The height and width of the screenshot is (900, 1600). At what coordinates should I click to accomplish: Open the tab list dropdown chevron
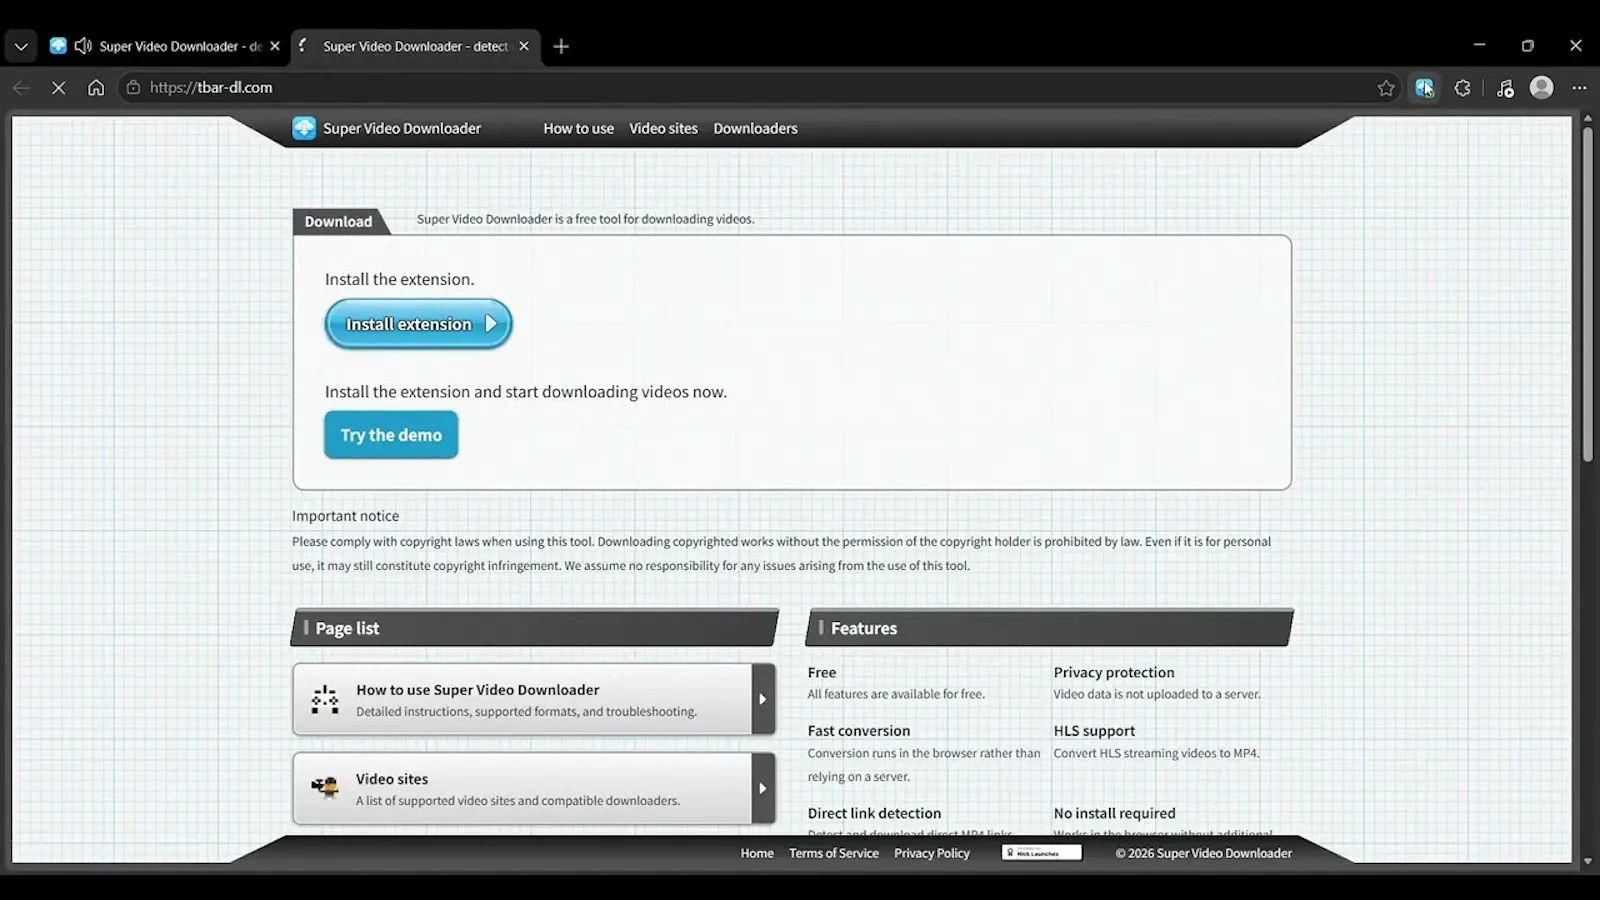coord(21,46)
